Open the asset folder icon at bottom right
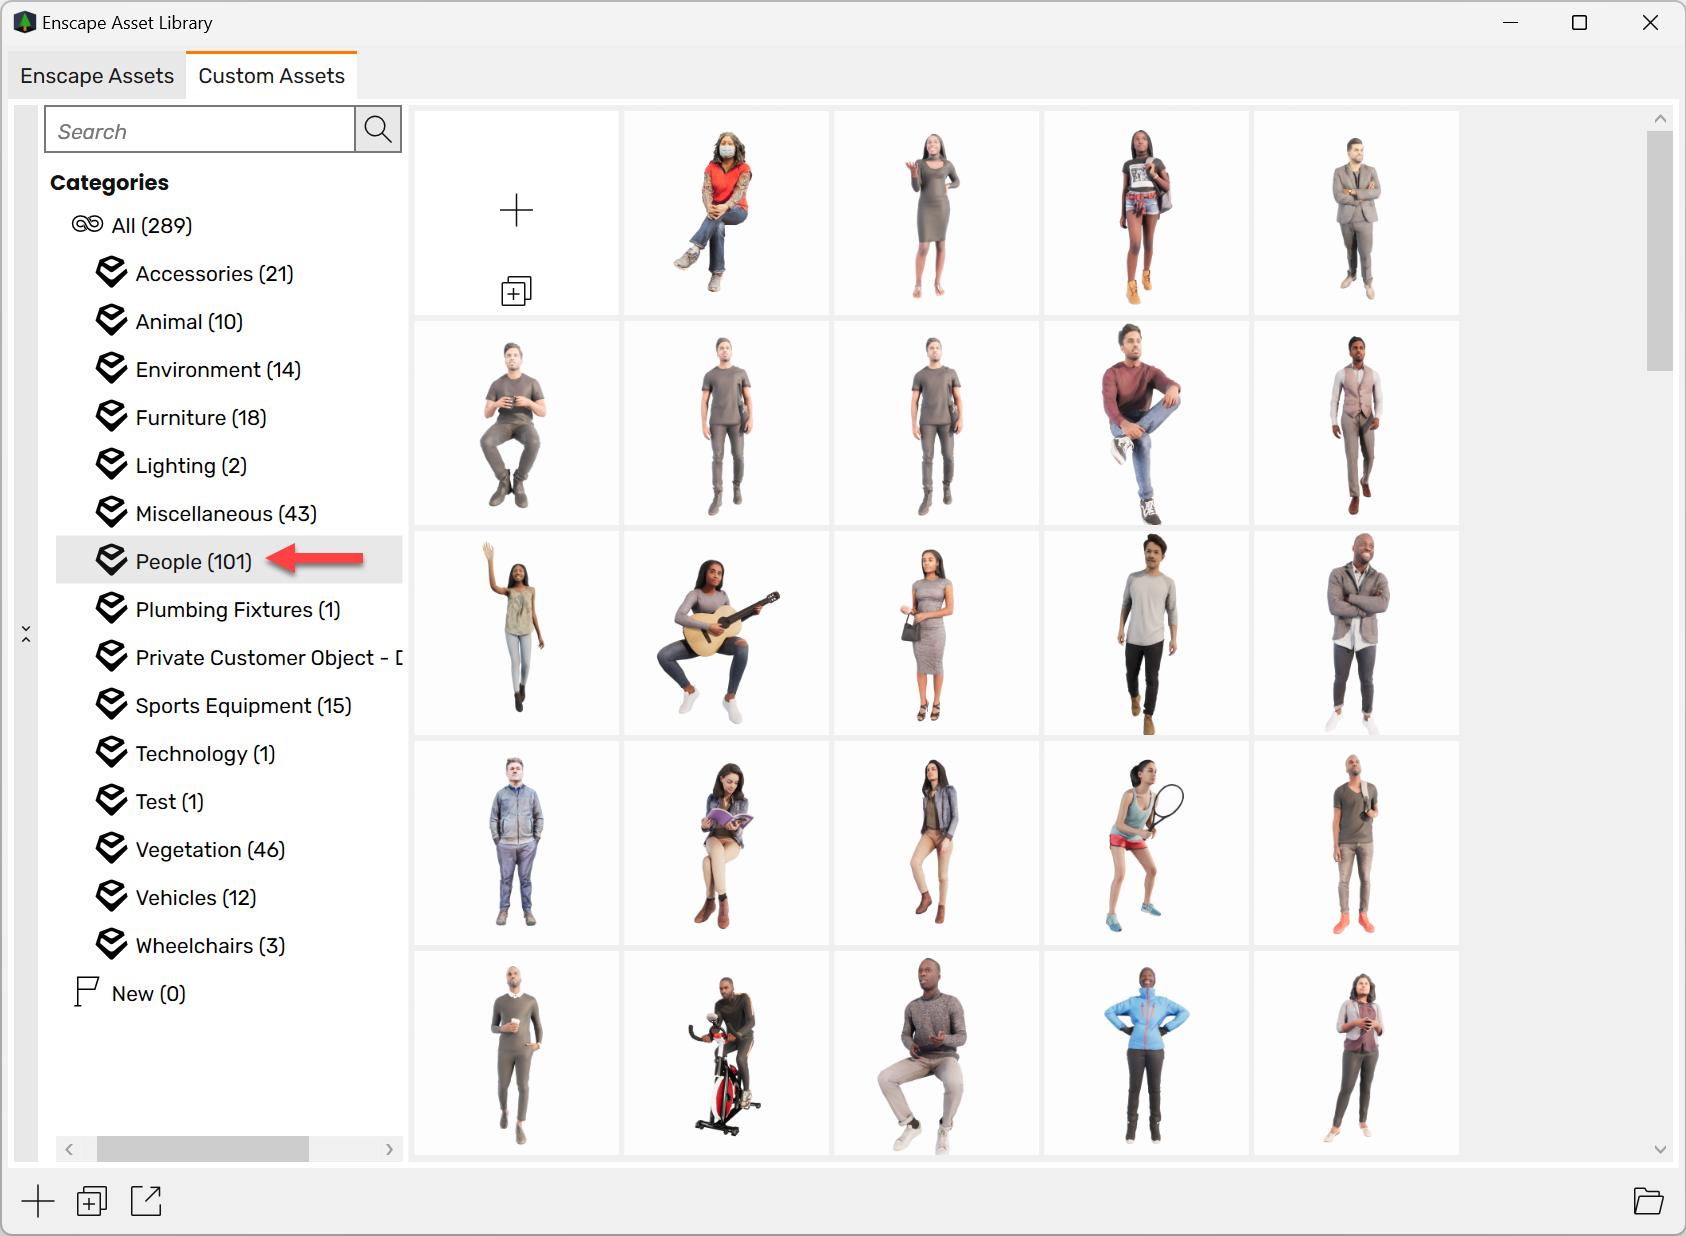 (1649, 1201)
